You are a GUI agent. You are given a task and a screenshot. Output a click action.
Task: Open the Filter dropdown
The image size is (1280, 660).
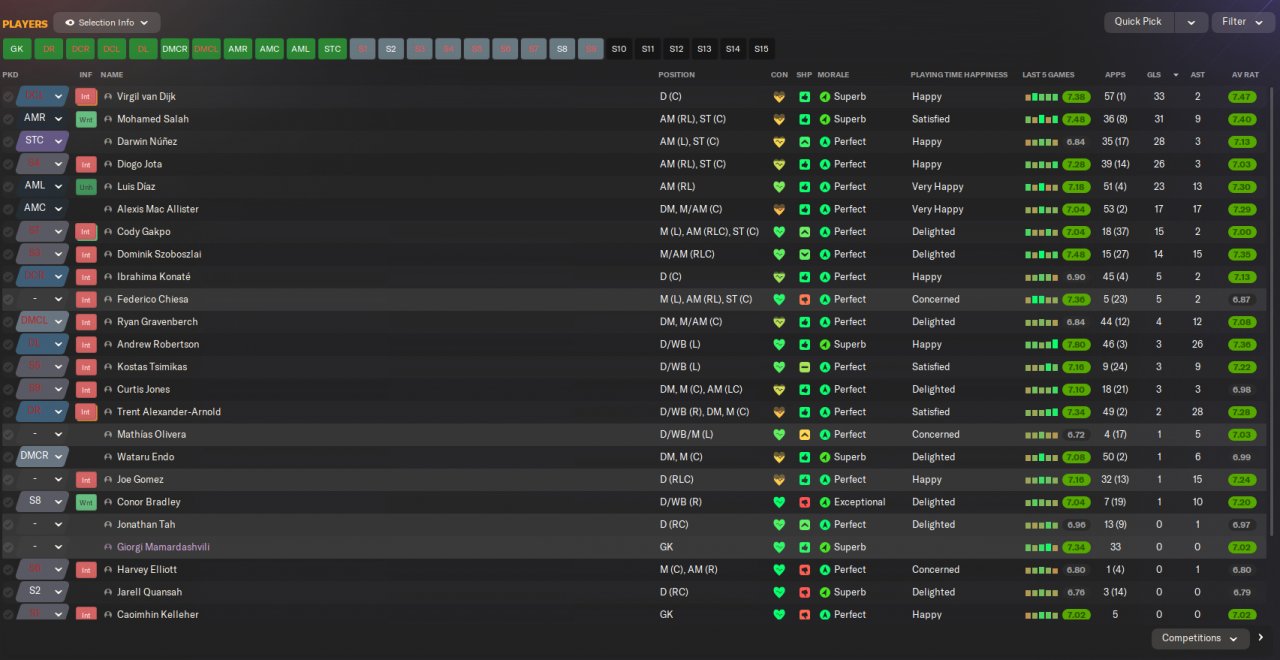(x=1243, y=22)
